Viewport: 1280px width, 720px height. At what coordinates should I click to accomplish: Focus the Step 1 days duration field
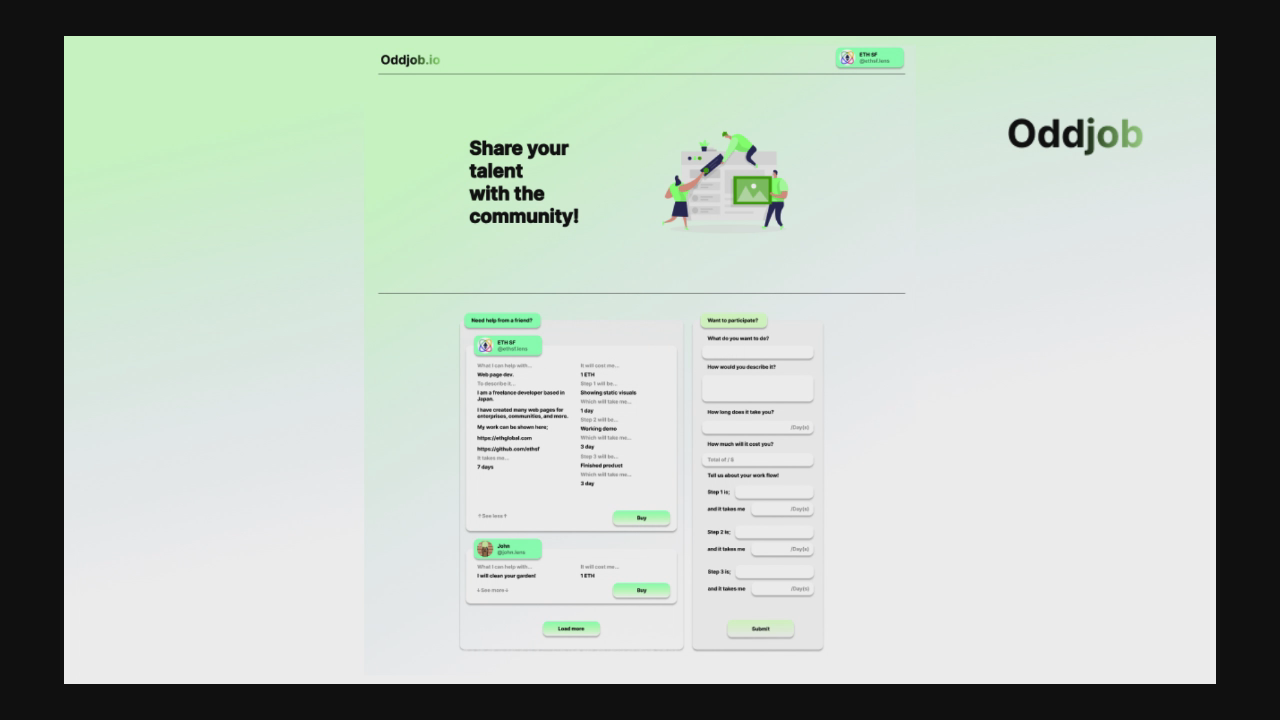click(782, 509)
